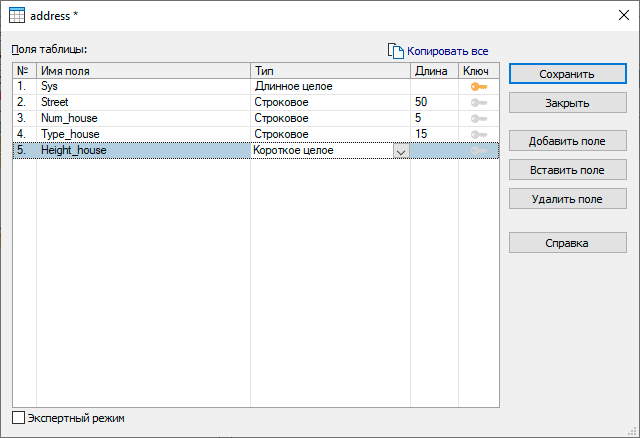Toggle the key icon for the Street field
This screenshot has height=438, width=640.
478,102
